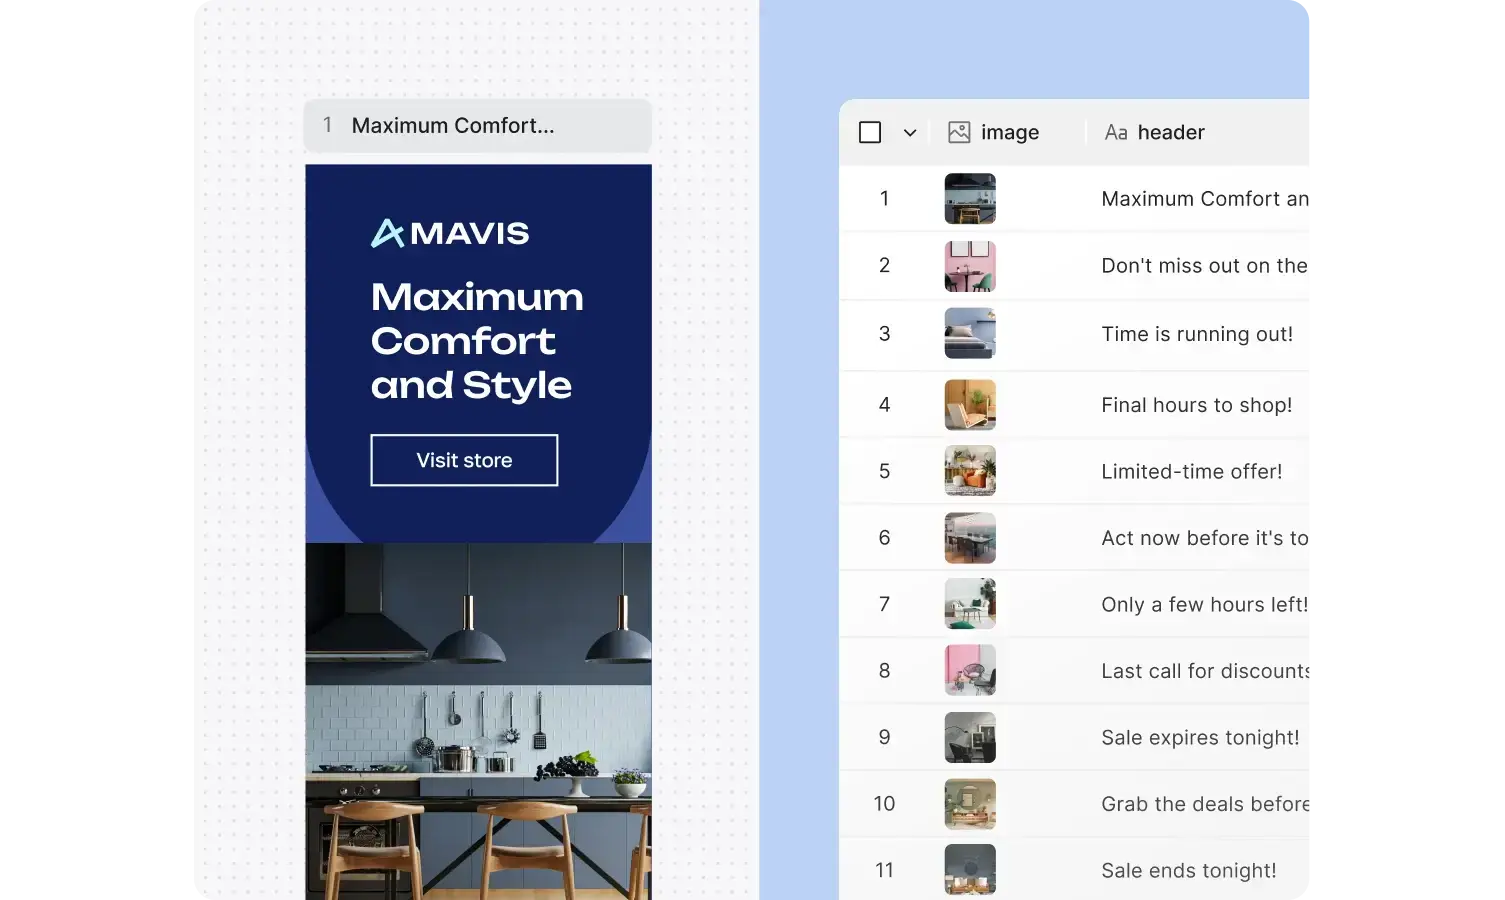Viewport: 1505px width, 900px height.
Task: Select the header column label
Action: pos(1170,131)
